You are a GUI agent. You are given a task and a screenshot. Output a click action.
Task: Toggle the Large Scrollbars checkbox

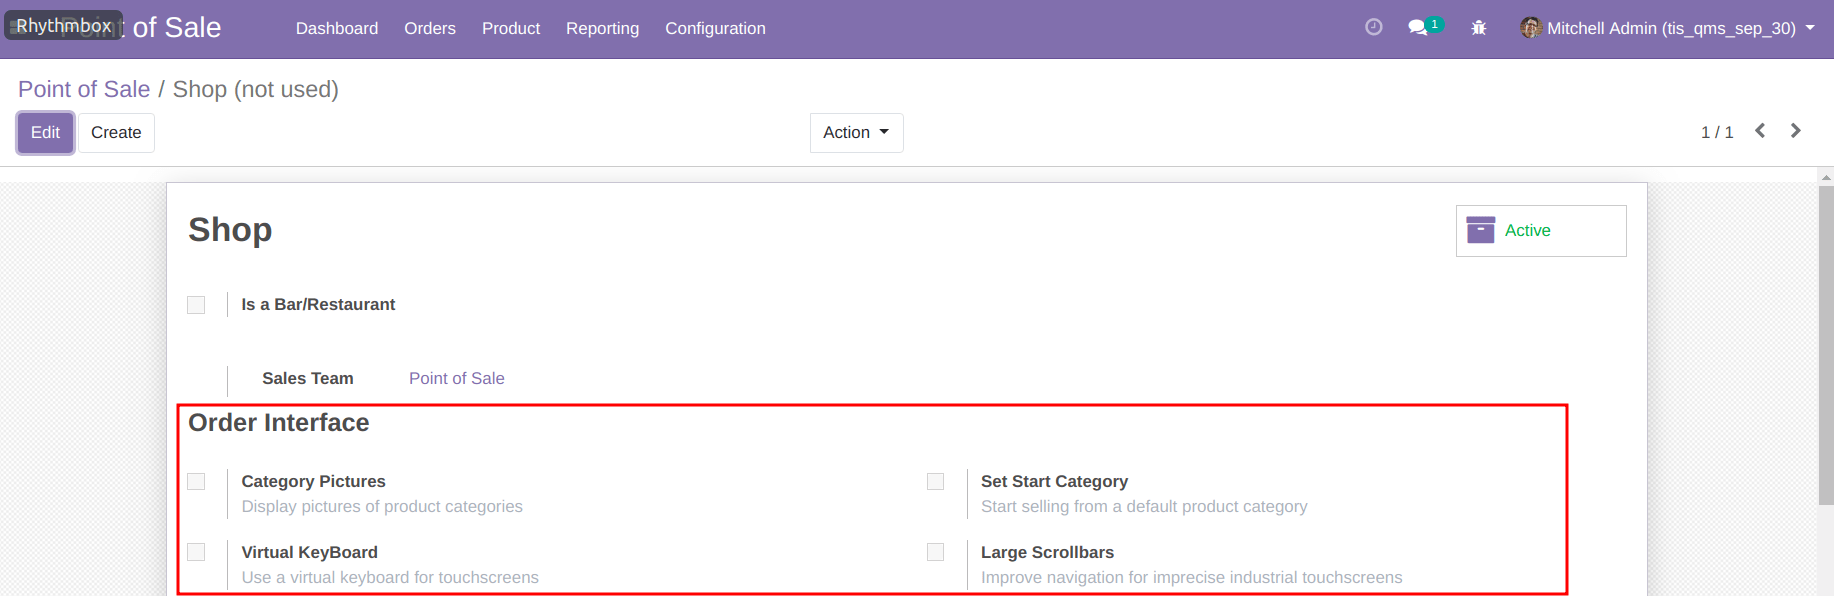936,553
